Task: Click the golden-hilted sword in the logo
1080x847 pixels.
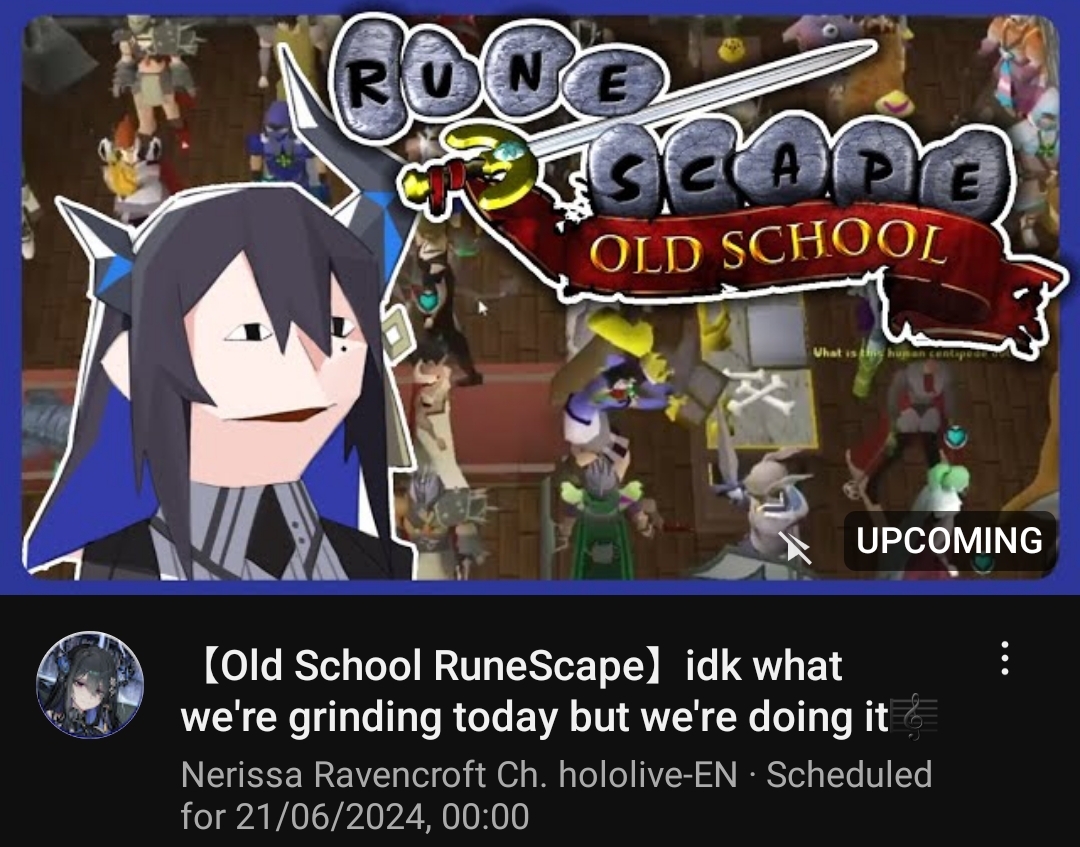Action: click(635, 125)
